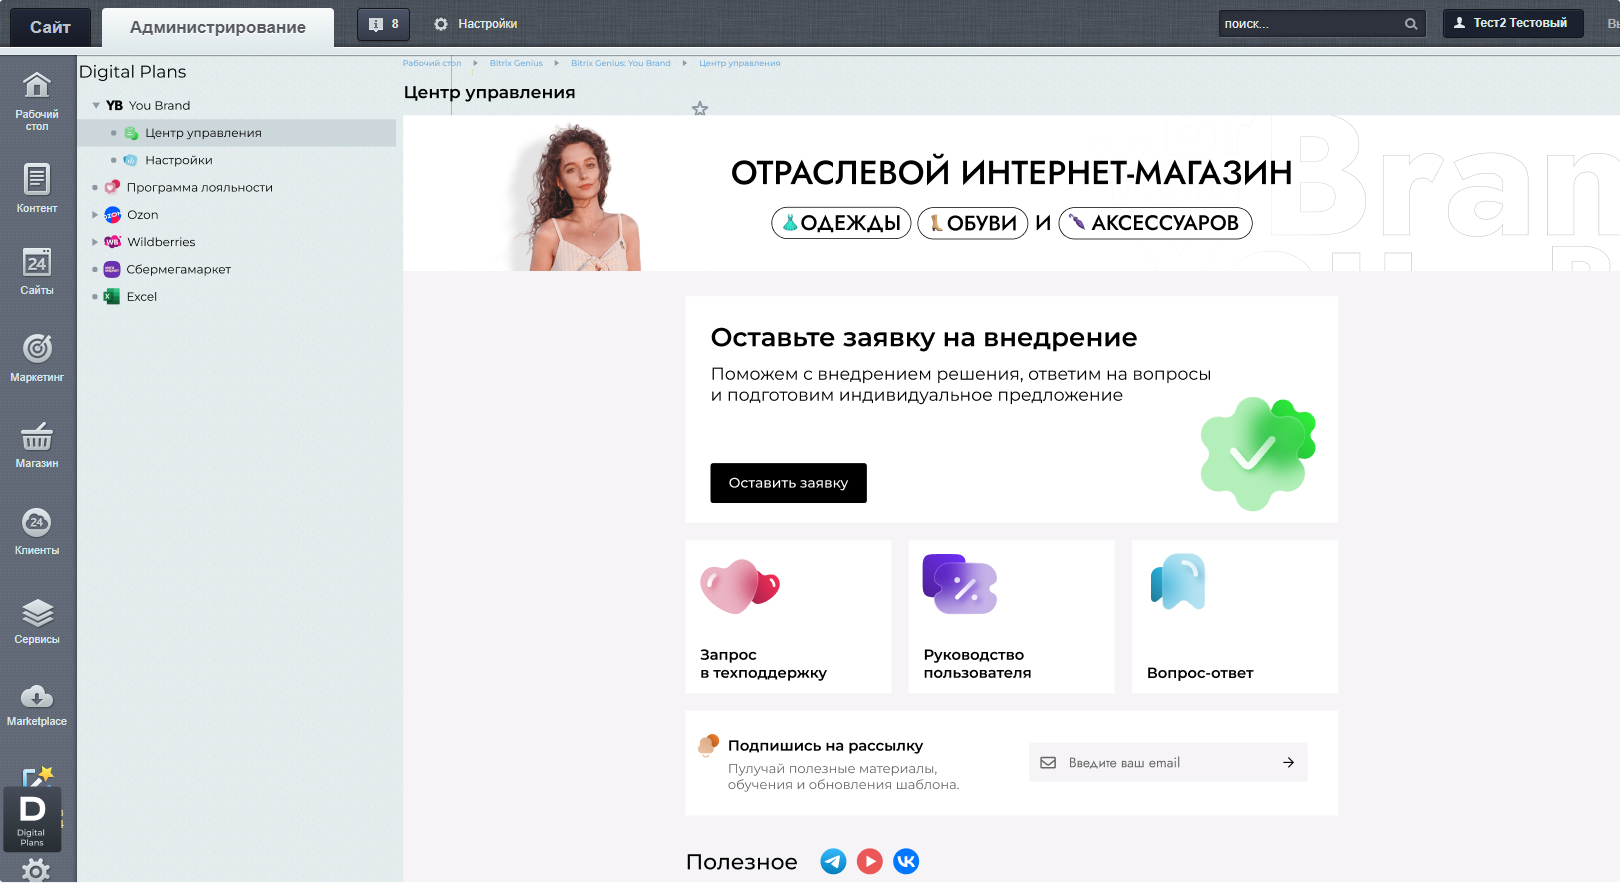Expand the Ozon tree item
Screen dimensions: 1620x883
(96, 215)
